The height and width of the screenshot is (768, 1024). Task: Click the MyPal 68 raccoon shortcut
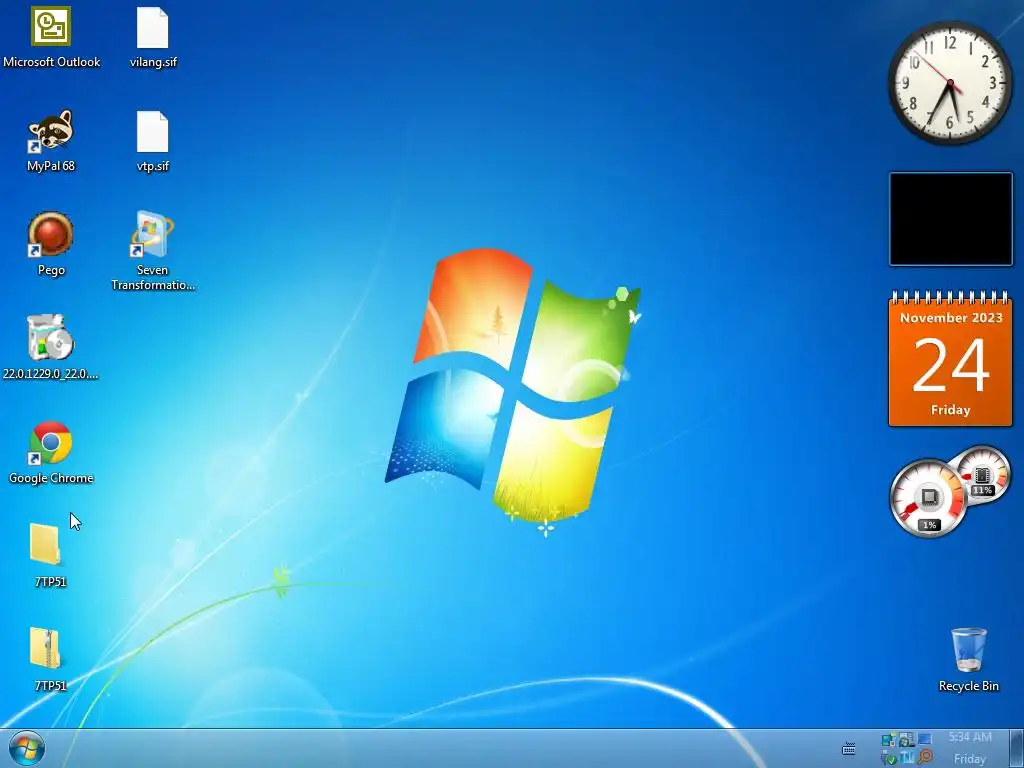tap(51, 140)
